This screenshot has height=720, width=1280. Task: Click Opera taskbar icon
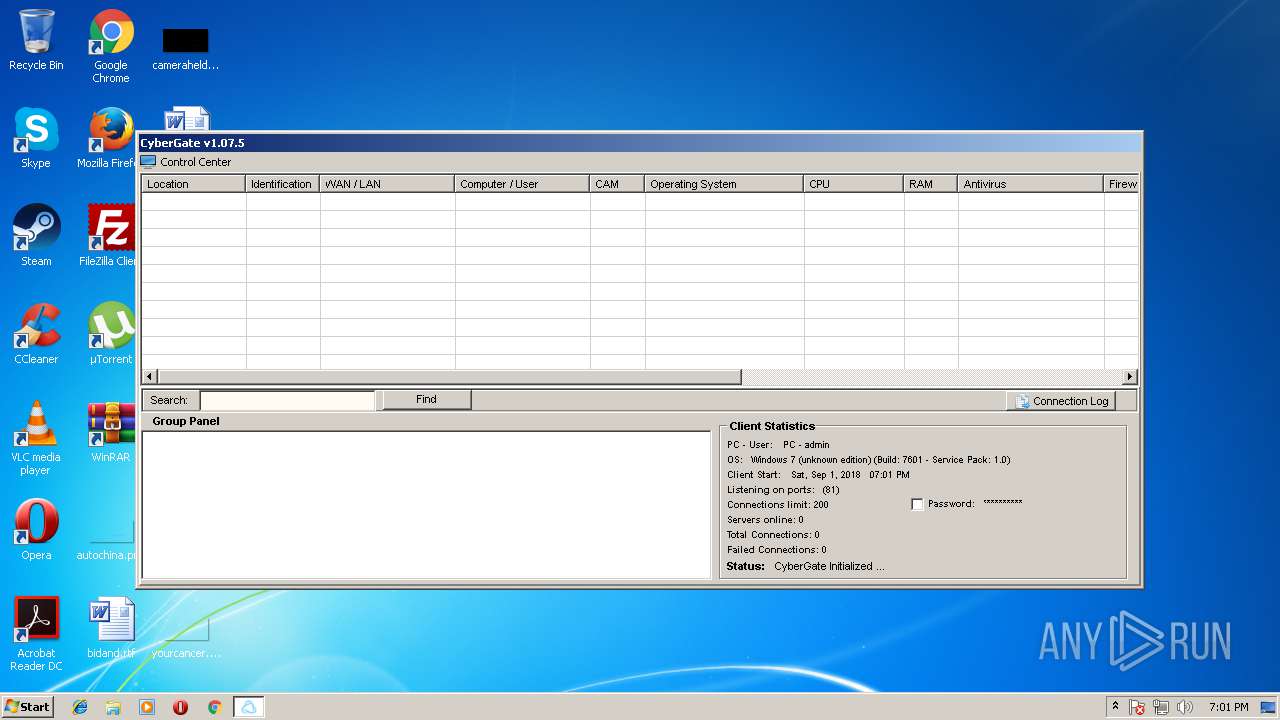[180, 707]
